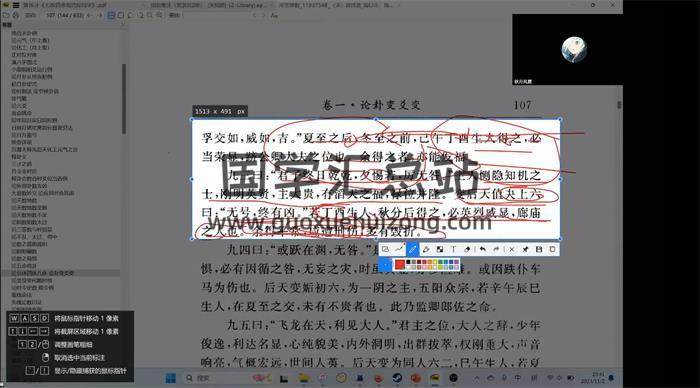Redo the annotation stroke
Image resolution: width=700 pixels, height=388 pixels.
[x=496, y=249]
